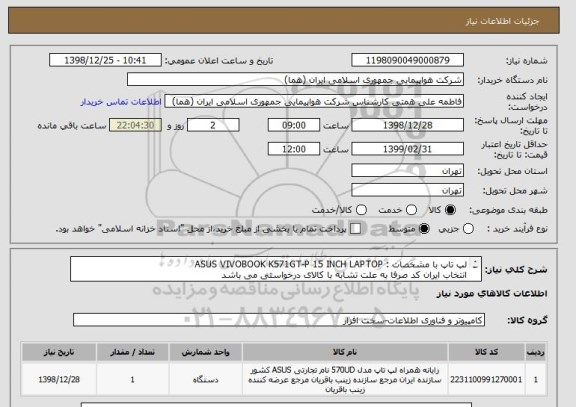Click the ردیف column header
Image resolution: width=576 pixels, height=407 pixels.
536,352
